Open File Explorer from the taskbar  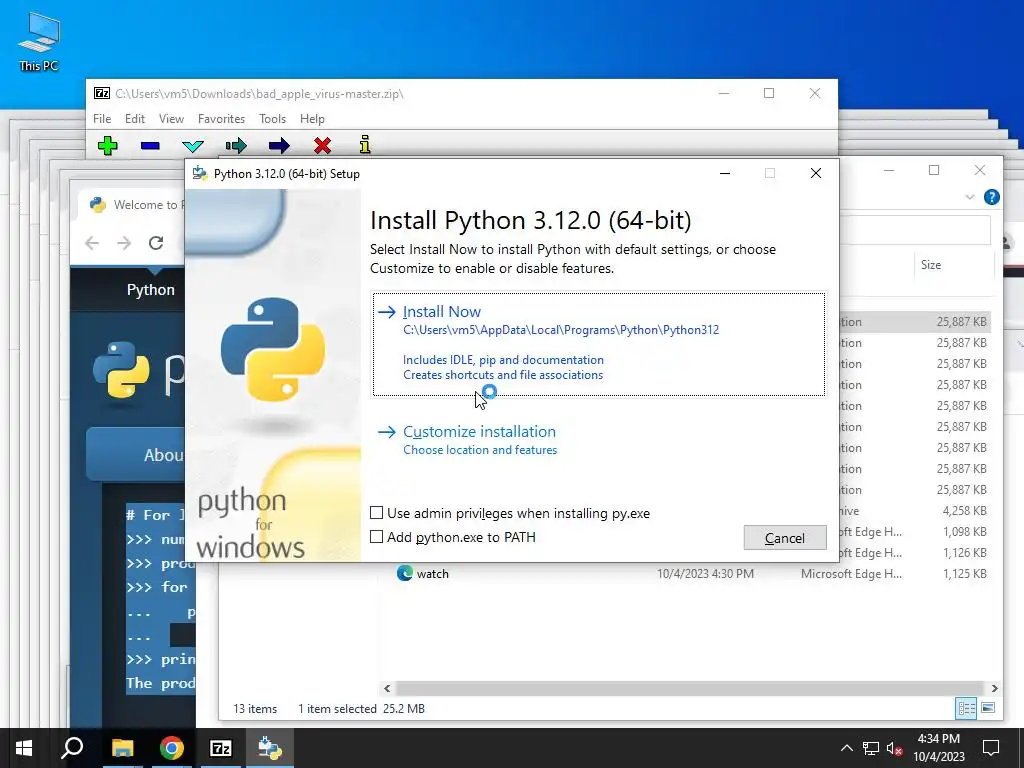[122, 748]
